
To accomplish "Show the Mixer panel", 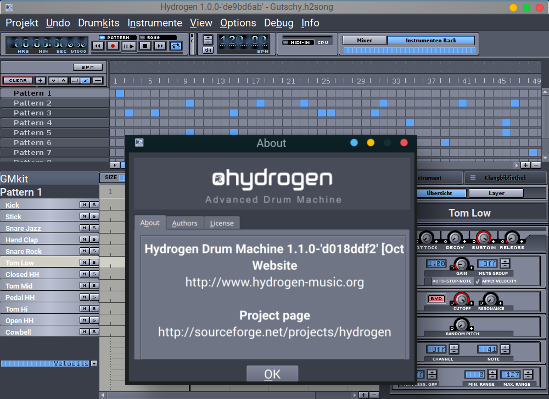I will coord(364,40).
